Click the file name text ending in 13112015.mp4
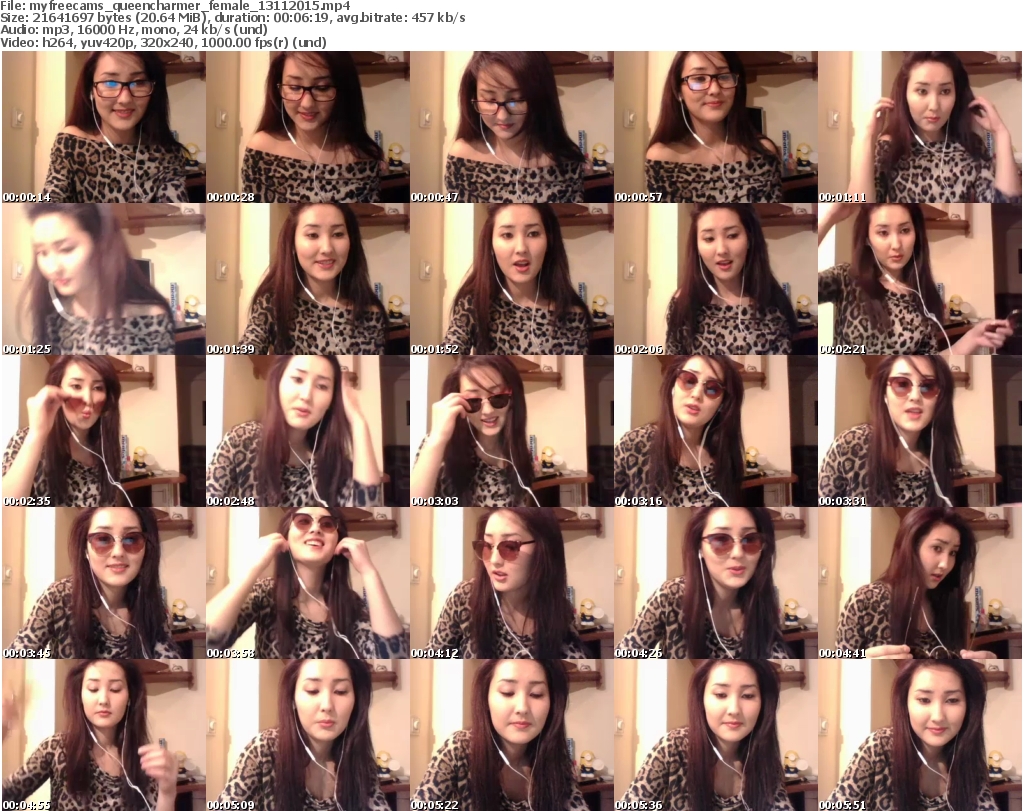The width and height of the screenshot is (1024, 811). [x=189, y=6]
